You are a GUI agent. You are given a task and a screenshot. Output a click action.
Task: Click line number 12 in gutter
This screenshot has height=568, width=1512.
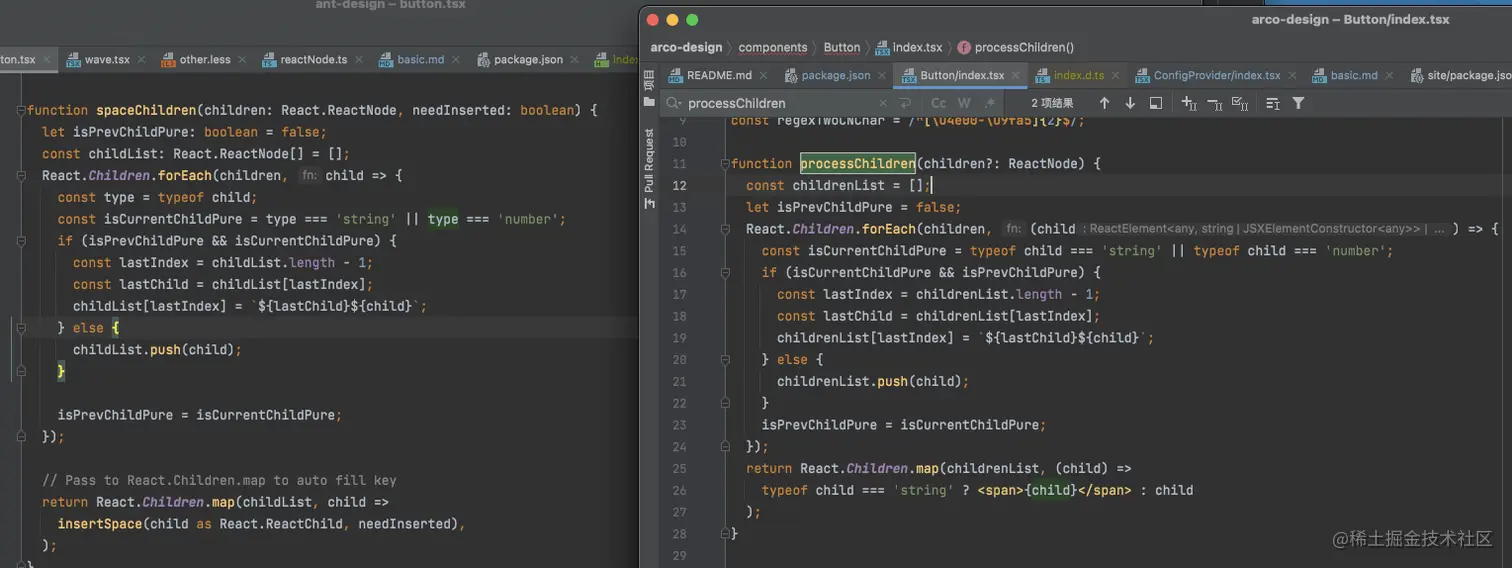point(680,186)
